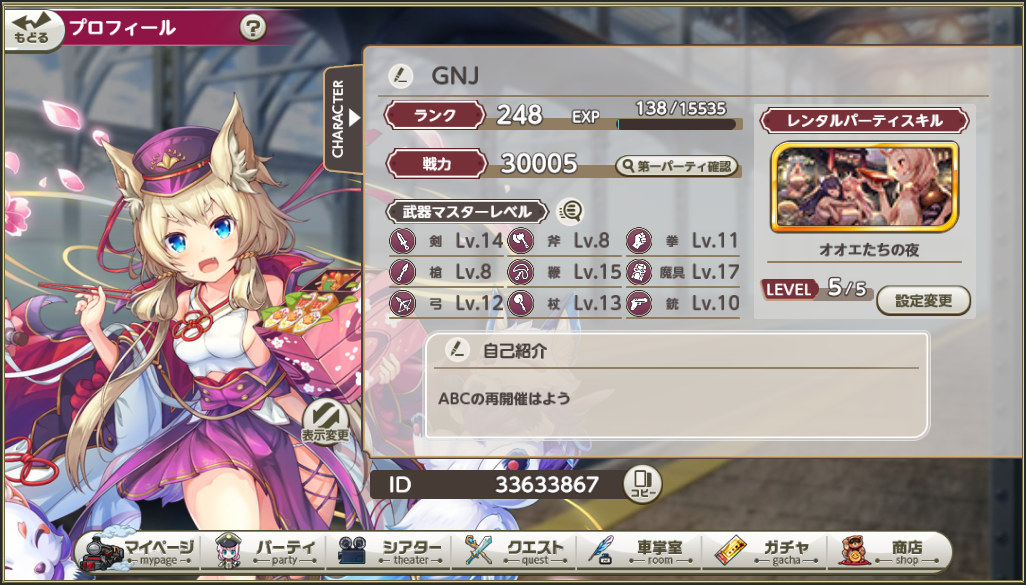Click the whip weapon icon at Lv.15
The height and width of the screenshot is (585, 1026).
(x=521, y=272)
